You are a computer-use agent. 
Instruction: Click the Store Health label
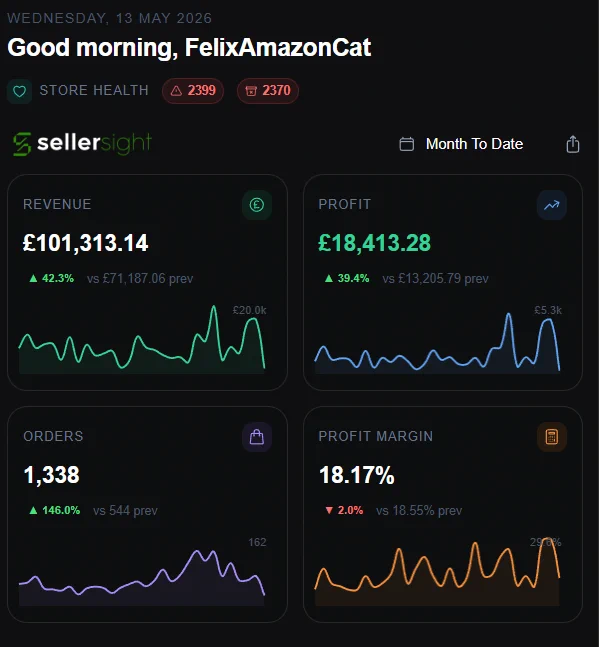pyautogui.click(x=94, y=90)
